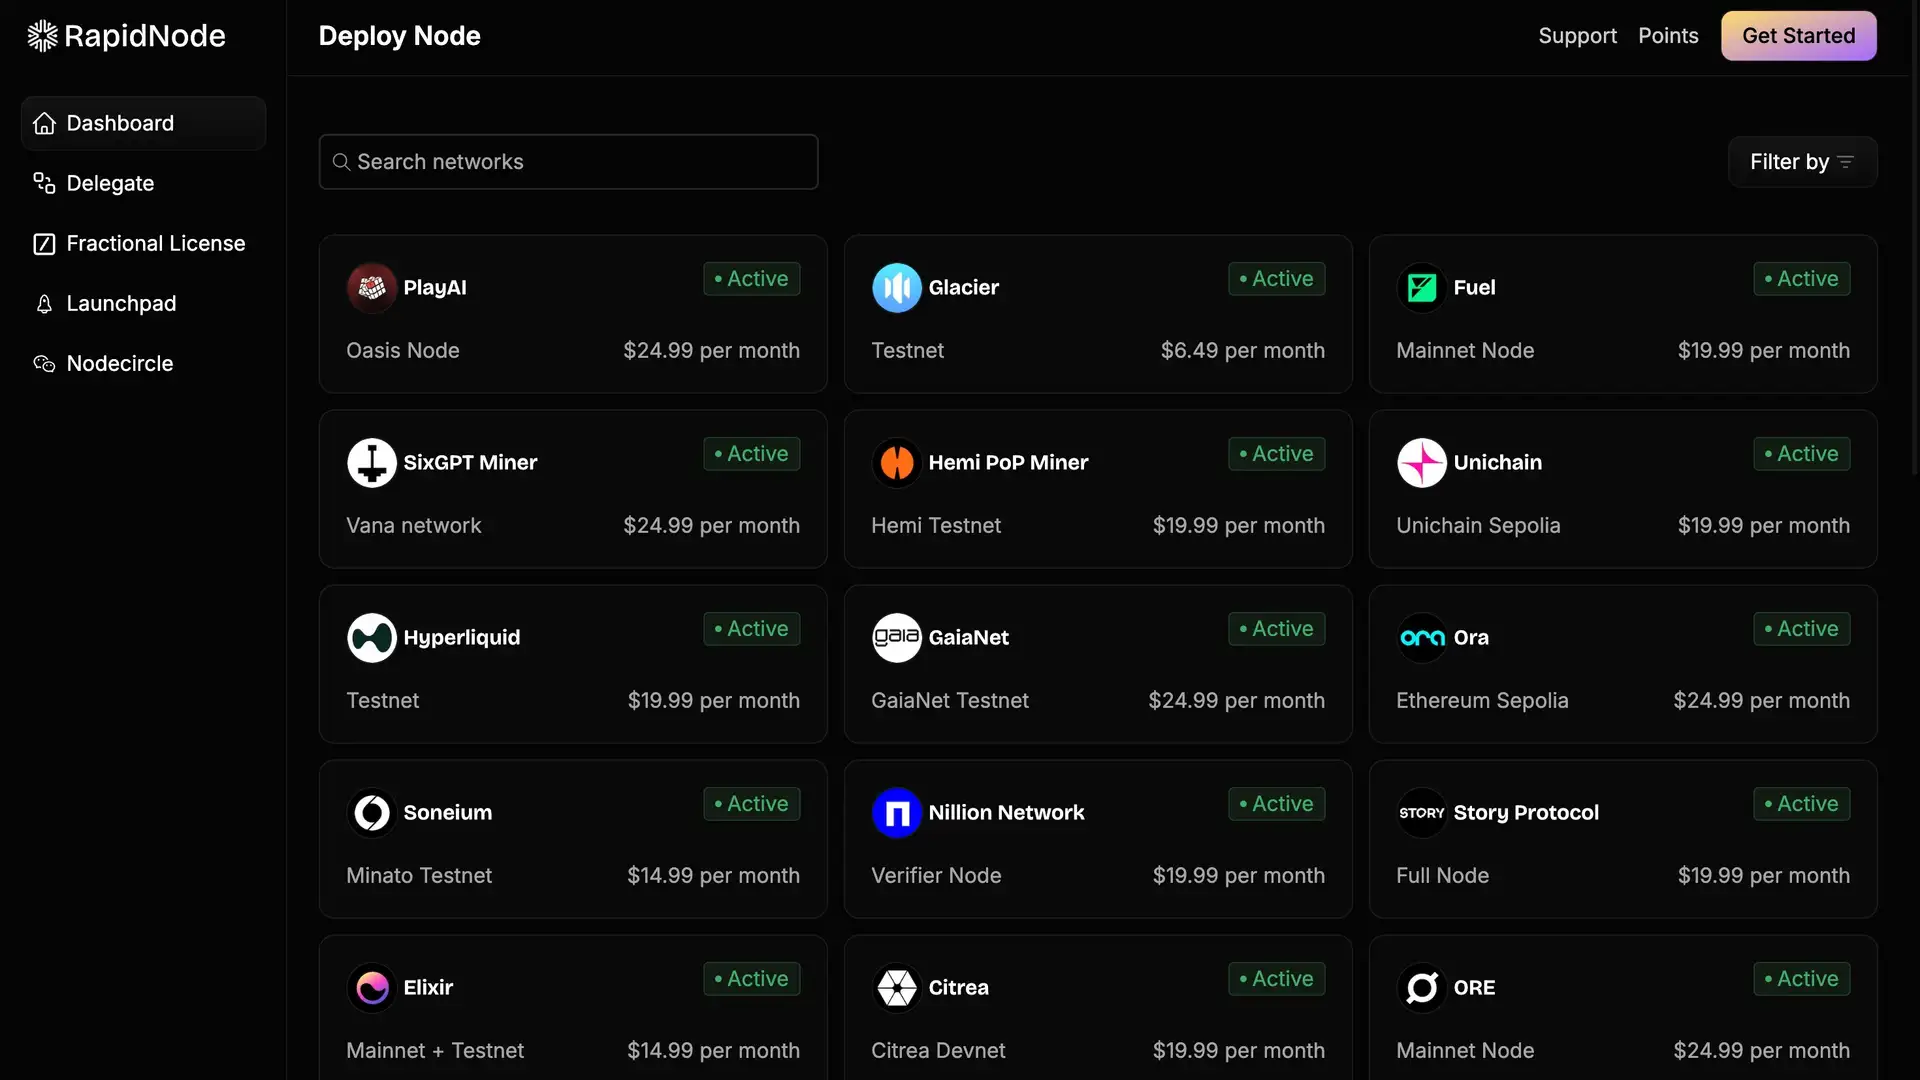Open the Launchpad sidebar item
The height and width of the screenshot is (1080, 1920).
(x=121, y=304)
